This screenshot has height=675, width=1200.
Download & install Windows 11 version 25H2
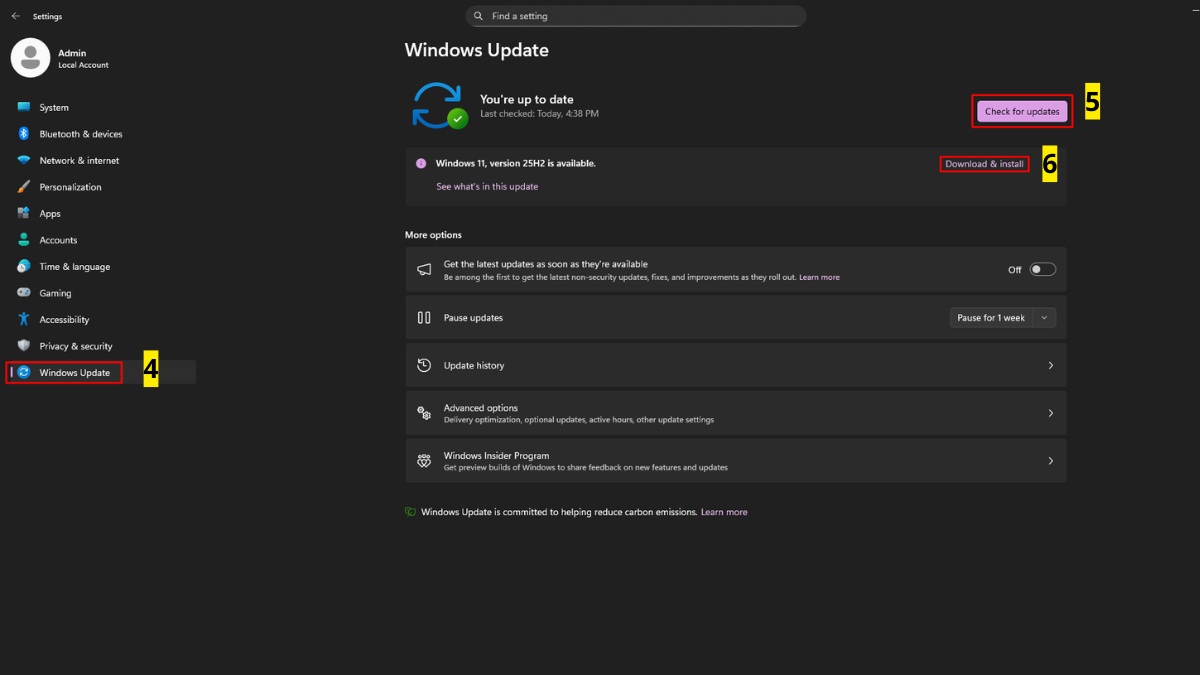pos(984,163)
